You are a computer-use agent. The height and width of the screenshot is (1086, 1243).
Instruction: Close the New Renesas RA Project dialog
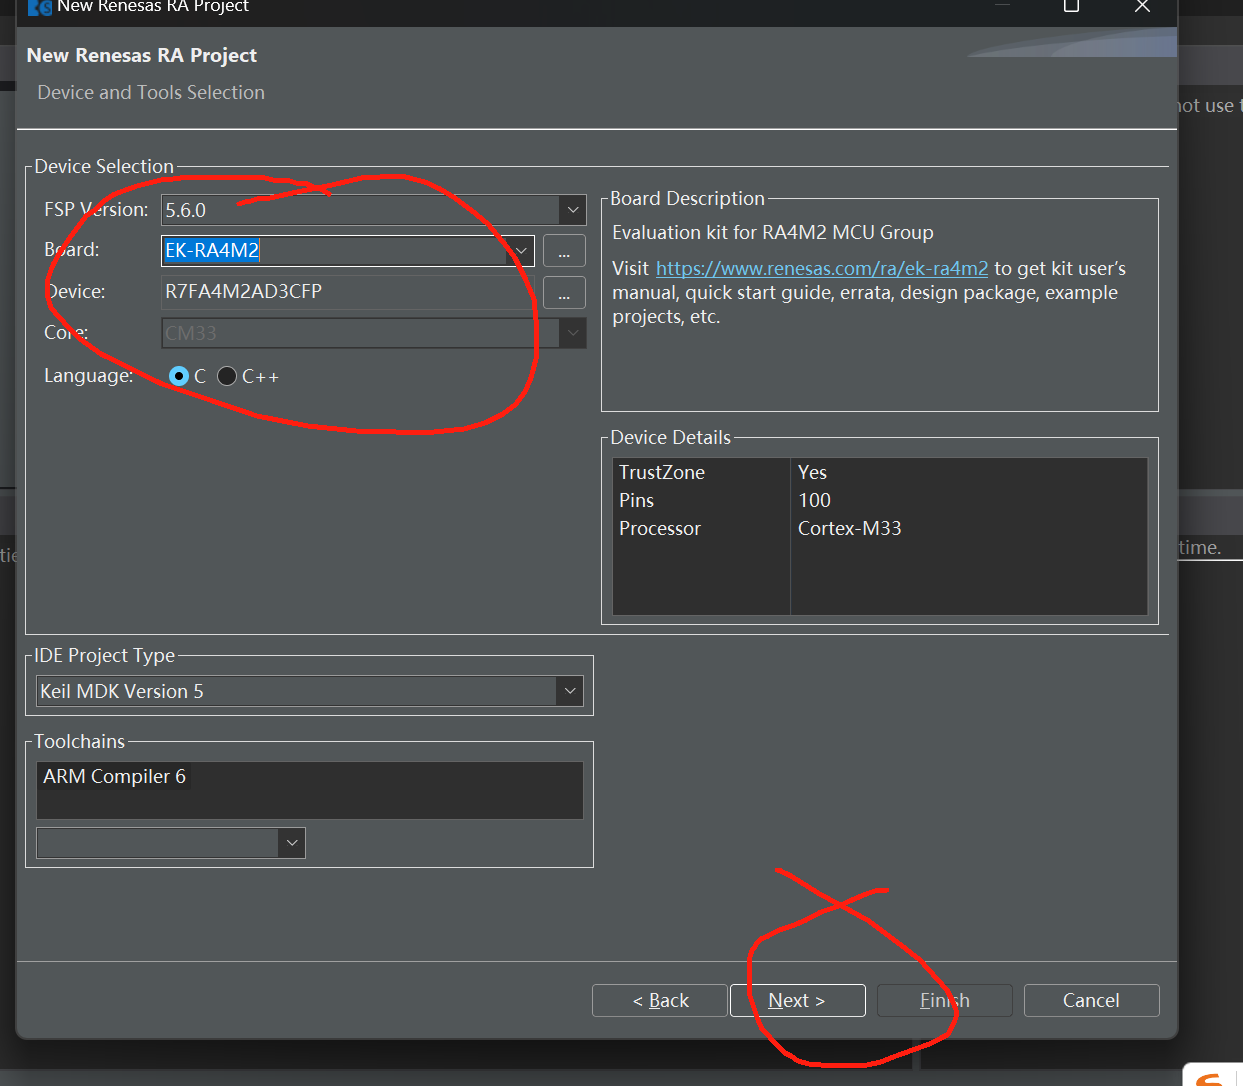click(1142, 6)
